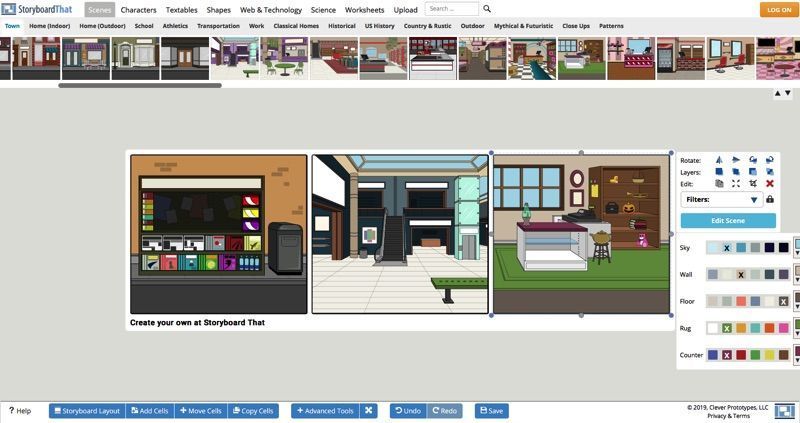Click the copy icon in Edit row
This screenshot has height=423, width=800.
pos(719,184)
